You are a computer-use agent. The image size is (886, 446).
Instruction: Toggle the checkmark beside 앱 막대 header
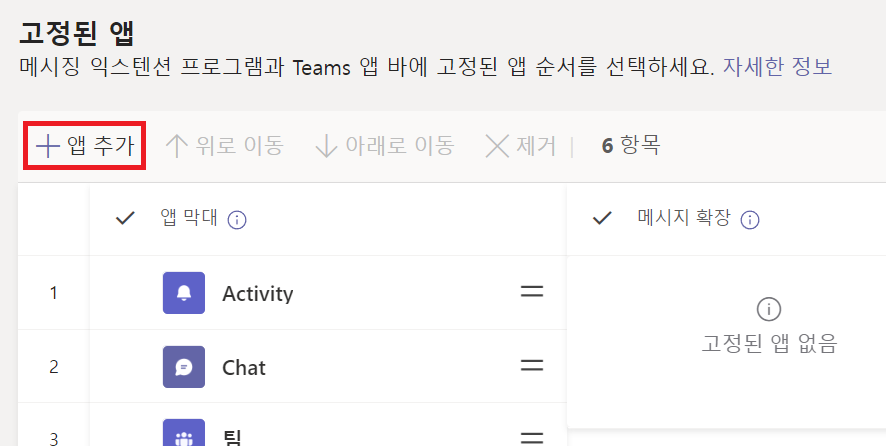pos(125,218)
